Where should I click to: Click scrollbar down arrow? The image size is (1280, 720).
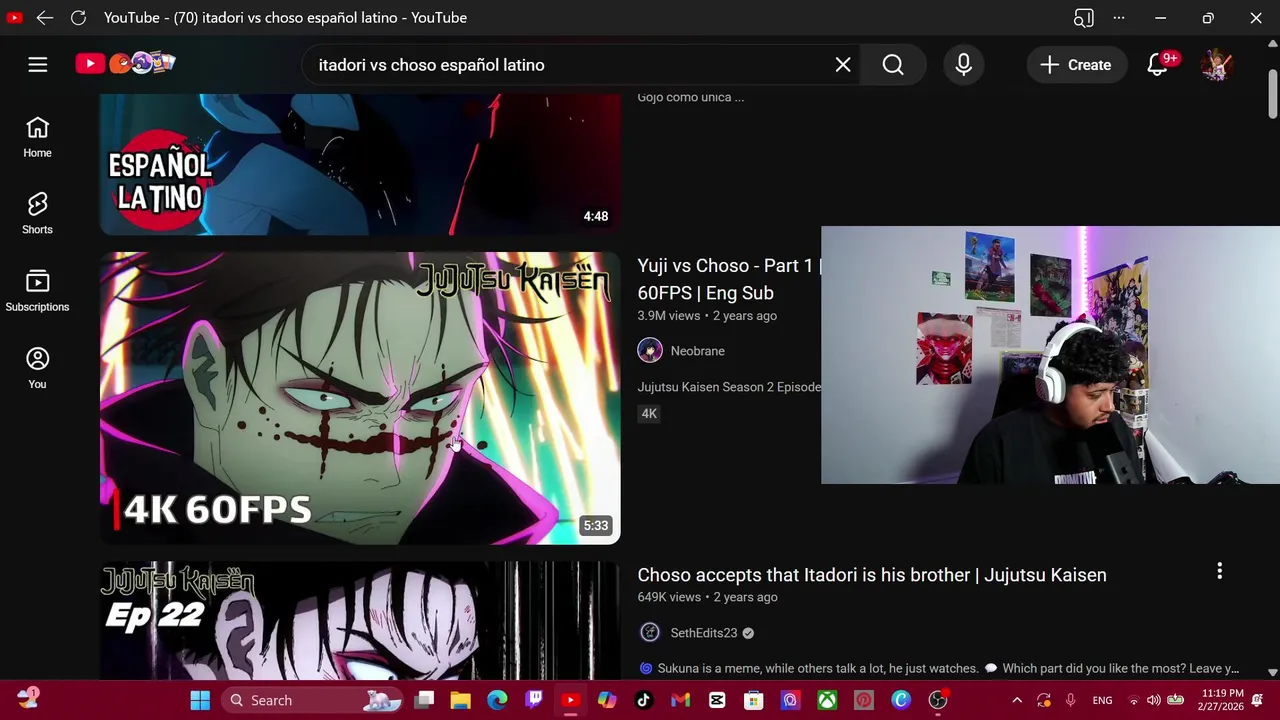[x=1272, y=673]
